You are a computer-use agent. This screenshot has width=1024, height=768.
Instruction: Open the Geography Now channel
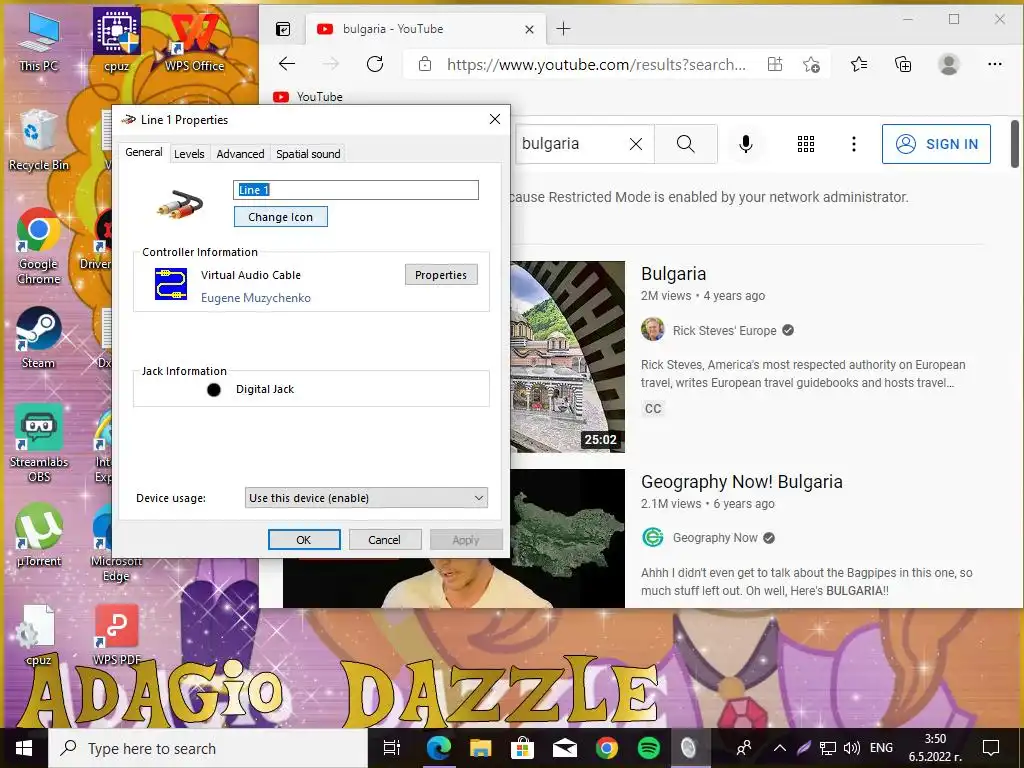[715, 538]
